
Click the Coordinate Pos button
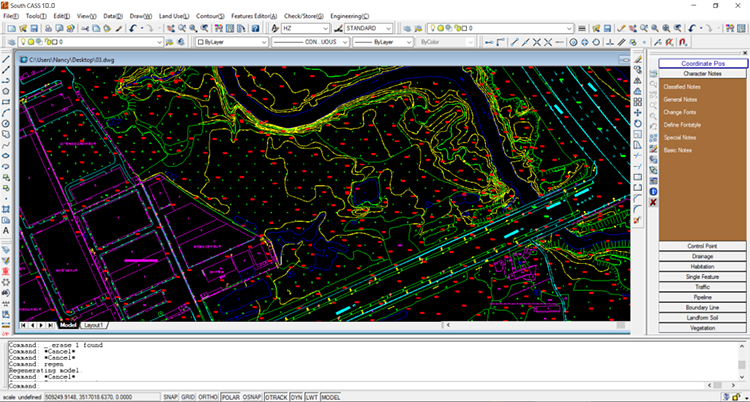pos(703,63)
